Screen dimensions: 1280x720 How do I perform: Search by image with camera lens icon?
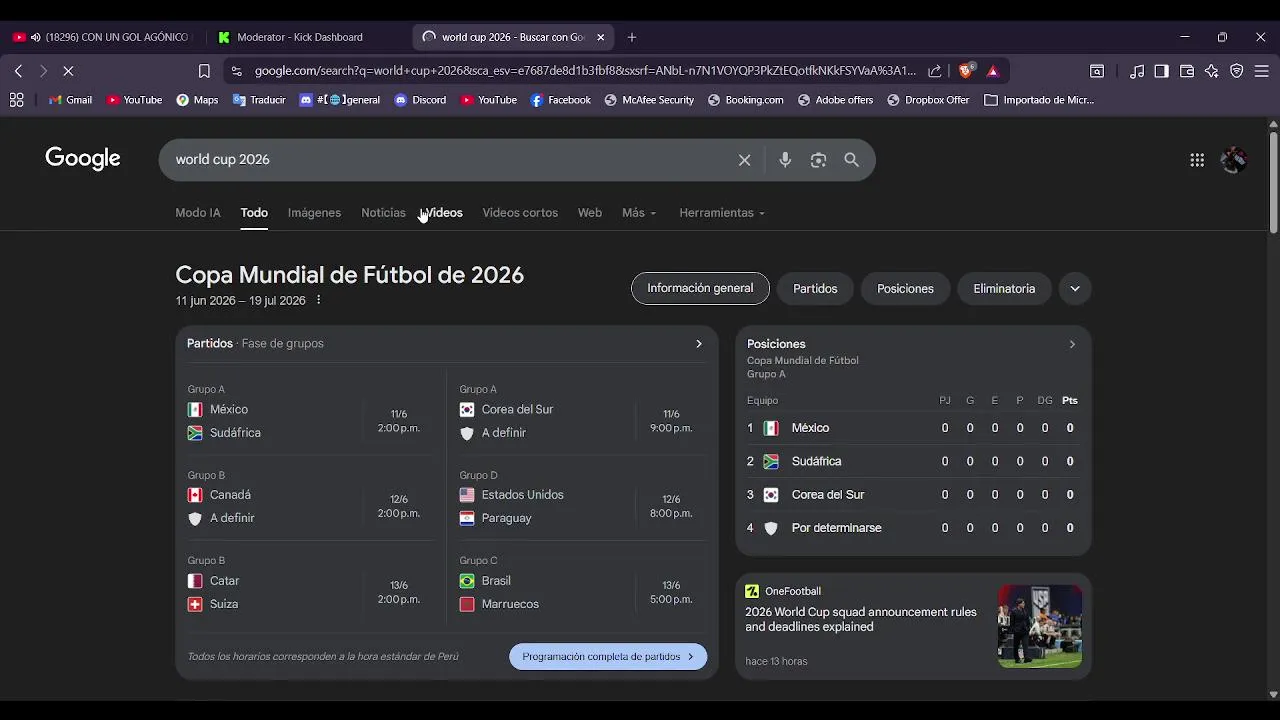coord(818,160)
